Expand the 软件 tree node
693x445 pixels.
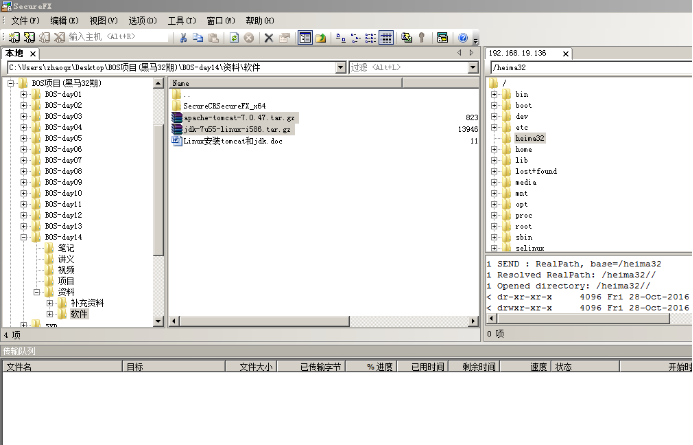(x=50, y=314)
